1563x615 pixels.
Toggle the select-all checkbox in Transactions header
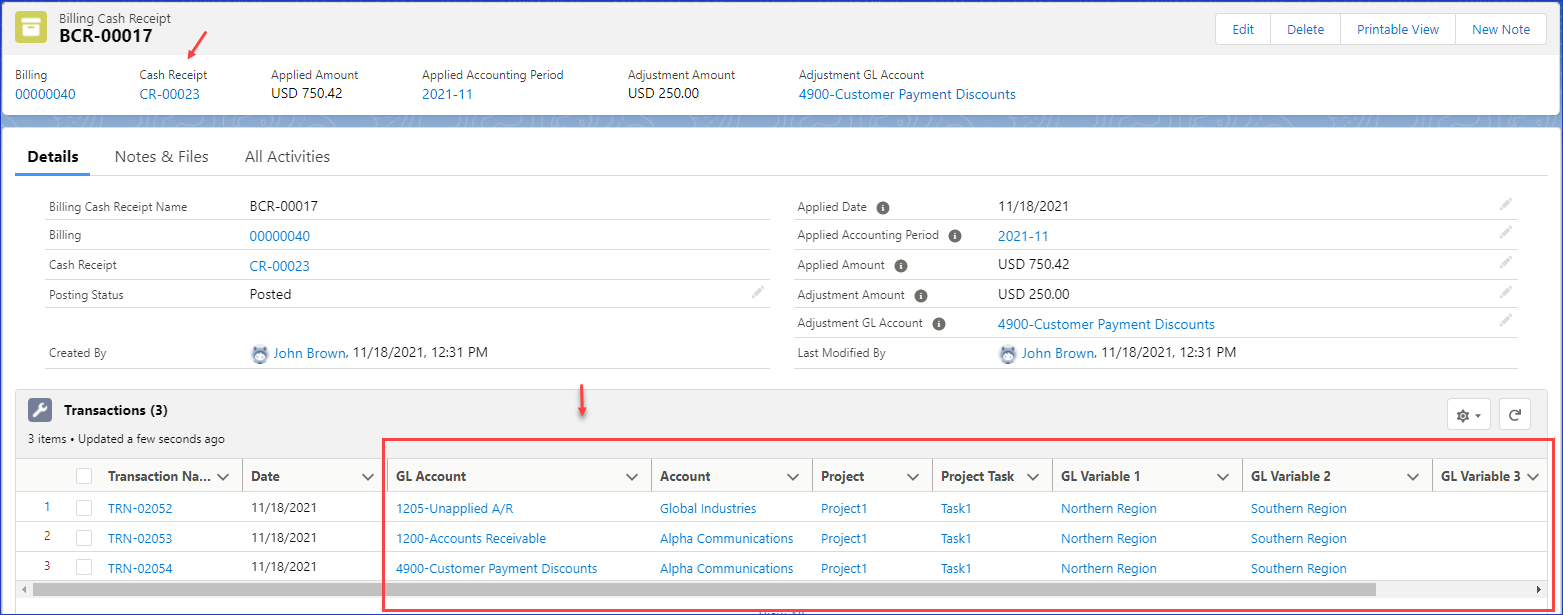(x=85, y=477)
